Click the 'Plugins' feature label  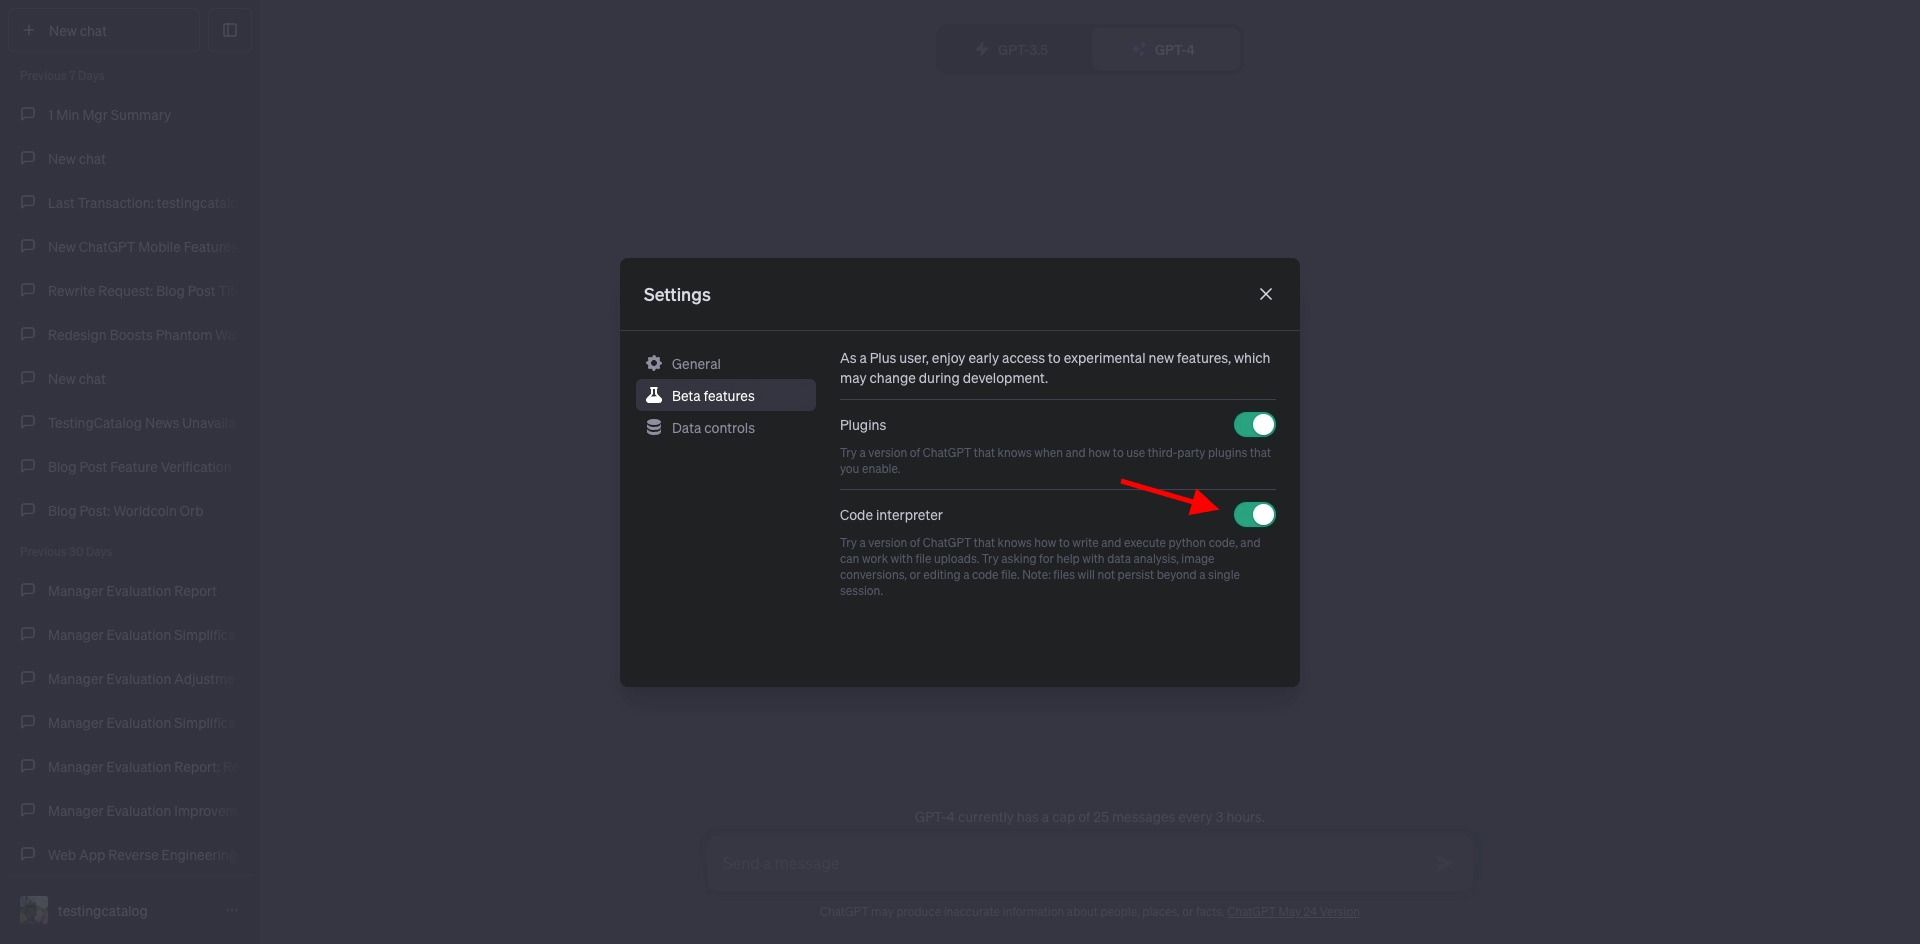point(863,425)
